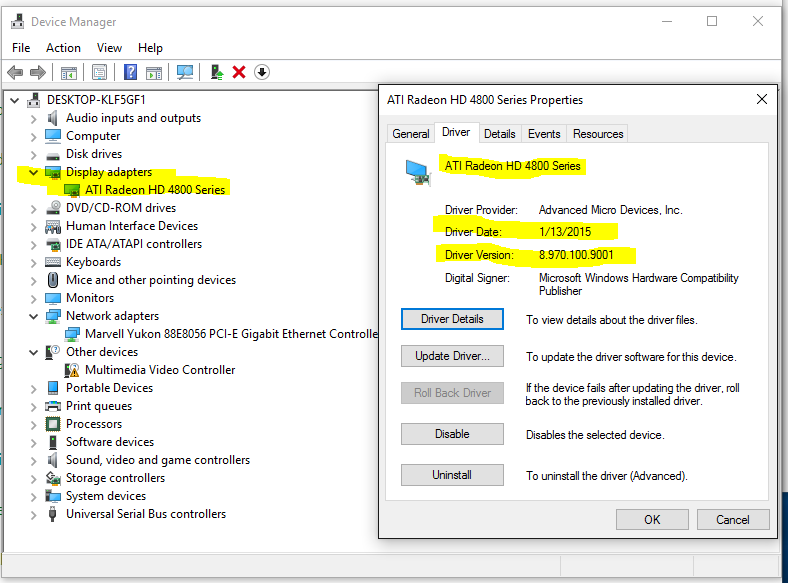
Task: Open the View menu
Action: 109,48
